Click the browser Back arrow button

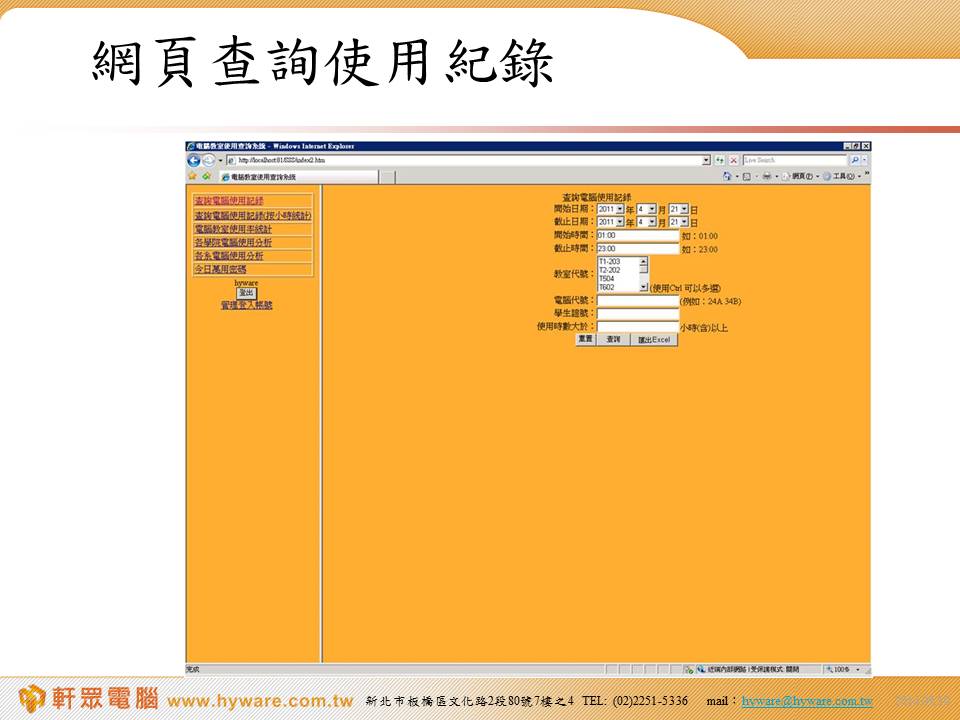click(193, 160)
